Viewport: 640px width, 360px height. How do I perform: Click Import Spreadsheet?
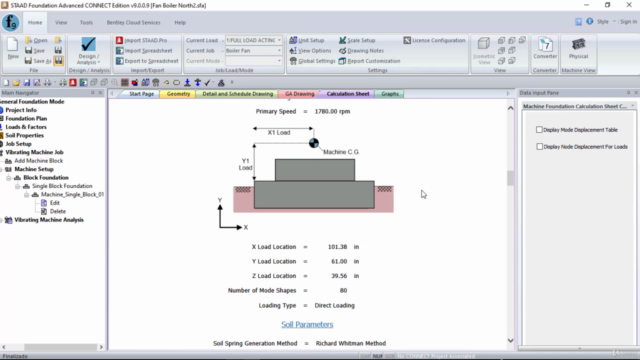click(144, 51)
